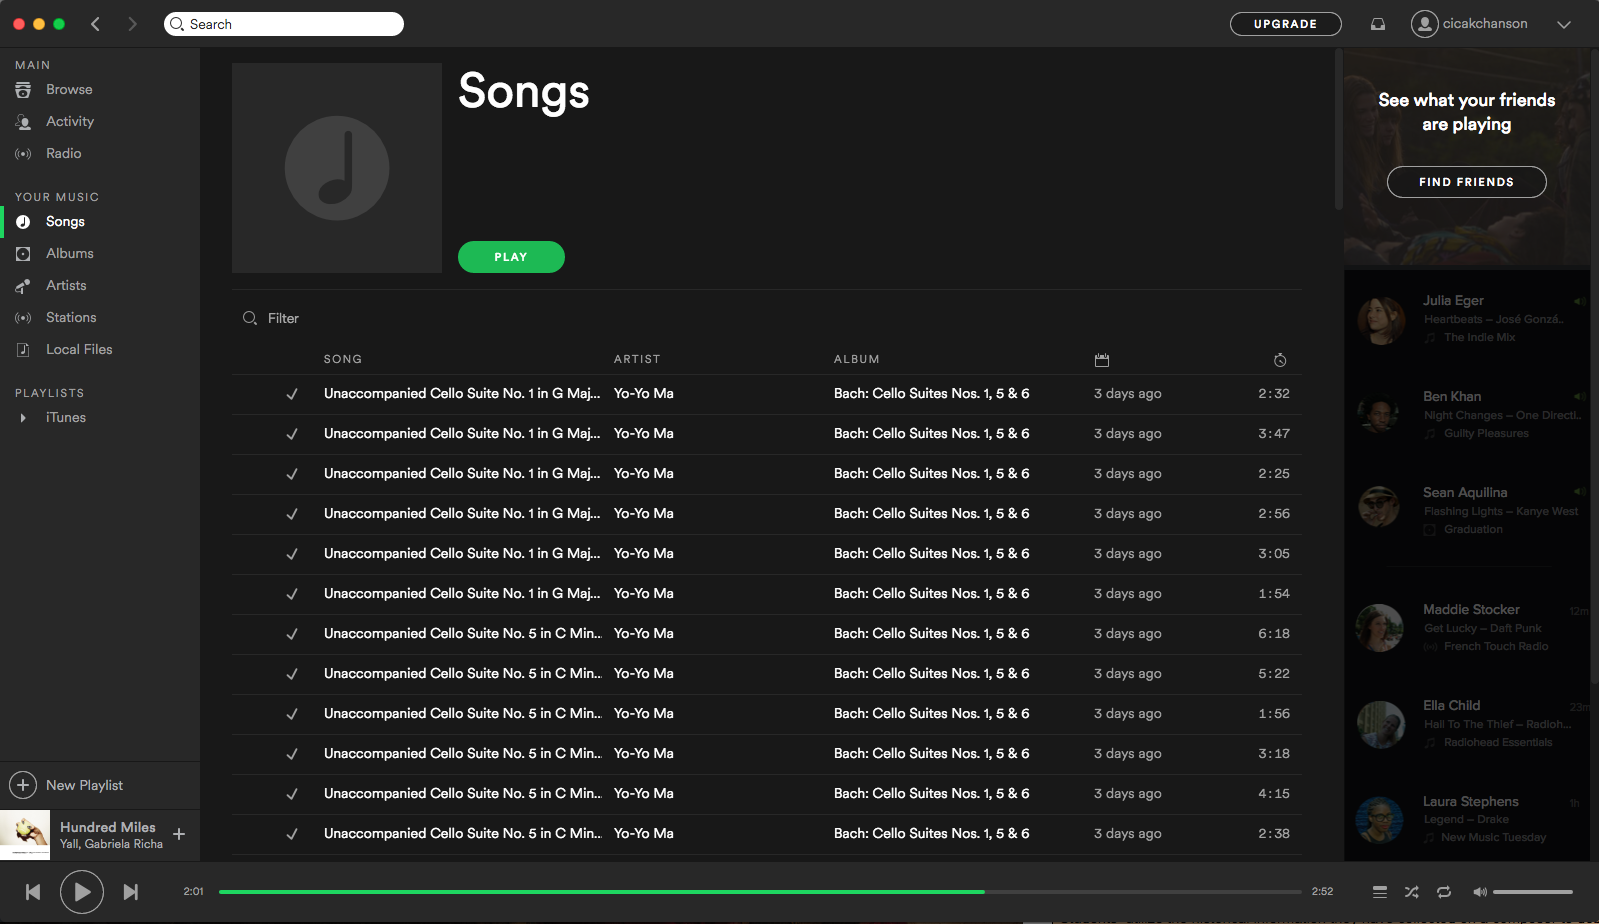
Task: Skip to previous track
Action: click(33, 892)
